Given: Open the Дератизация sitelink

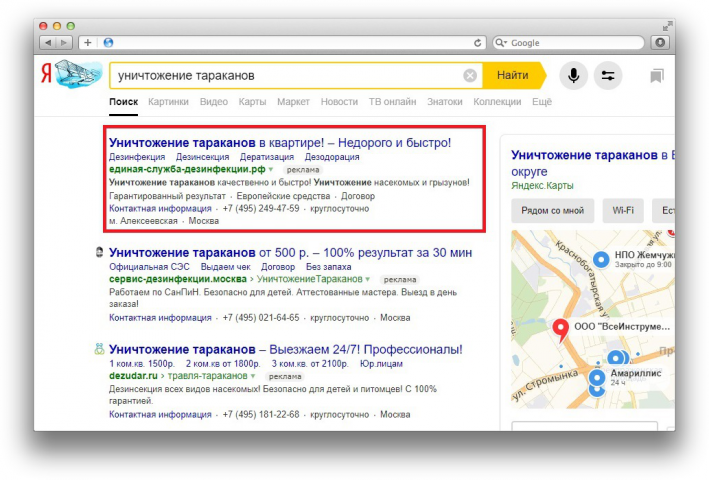Looking at the screenshot, I should tap(267, 157).
